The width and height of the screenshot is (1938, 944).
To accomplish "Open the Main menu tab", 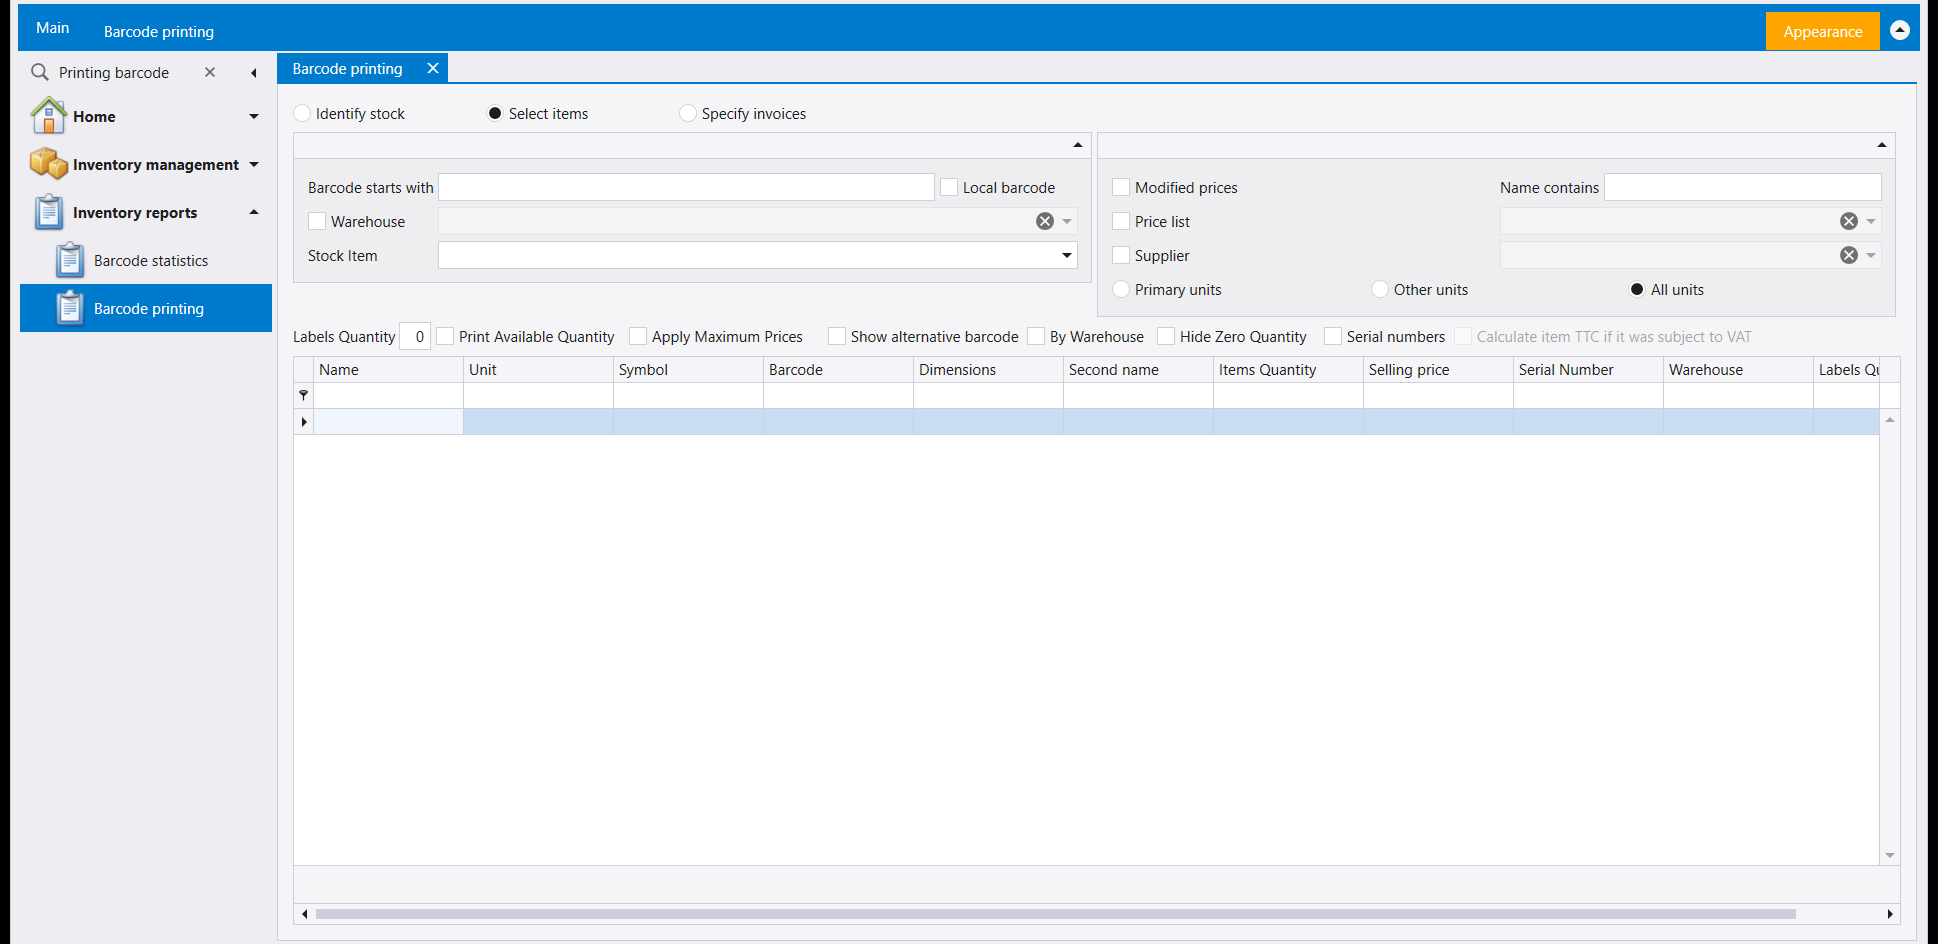I will (x=53, y=28).
